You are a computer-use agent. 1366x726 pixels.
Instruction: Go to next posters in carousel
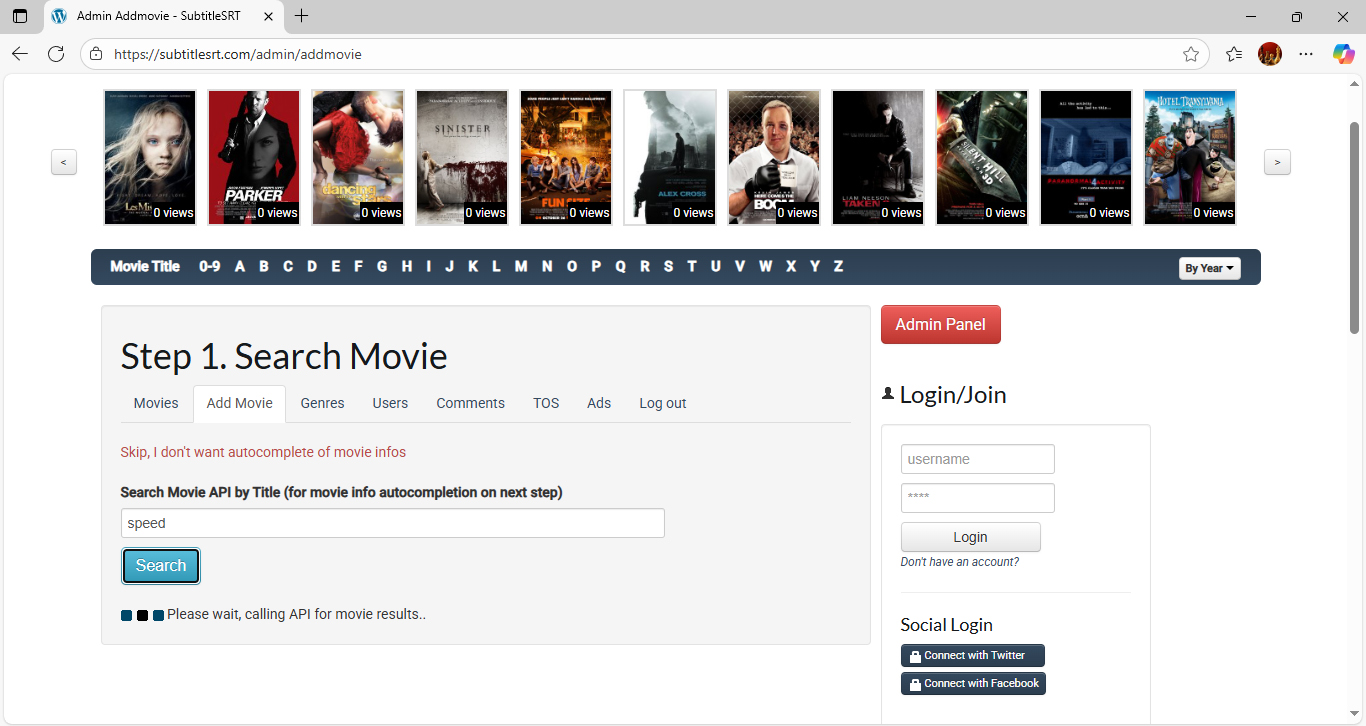(1277, 162)
